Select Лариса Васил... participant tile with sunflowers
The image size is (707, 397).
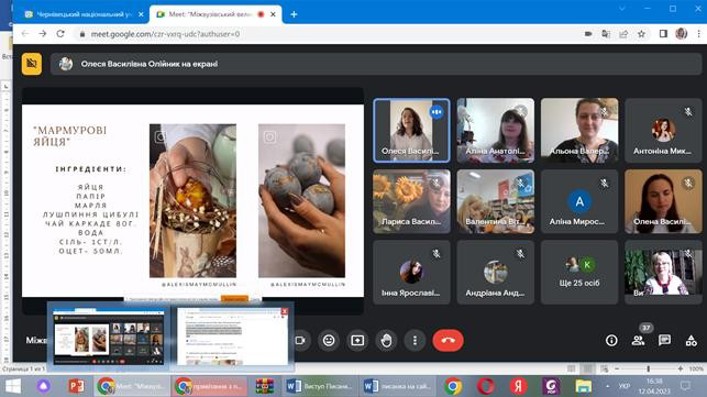coord(411,201)
